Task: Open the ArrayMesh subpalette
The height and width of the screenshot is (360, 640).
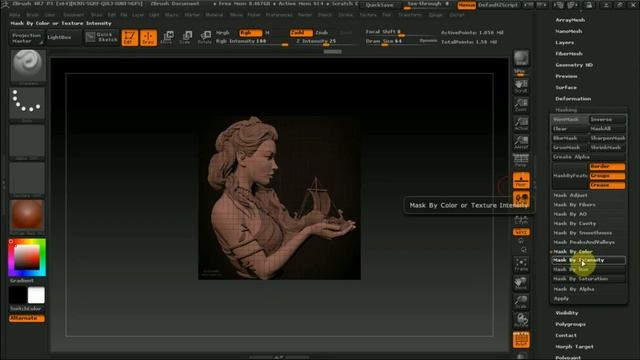Action: tap(570, 20)
